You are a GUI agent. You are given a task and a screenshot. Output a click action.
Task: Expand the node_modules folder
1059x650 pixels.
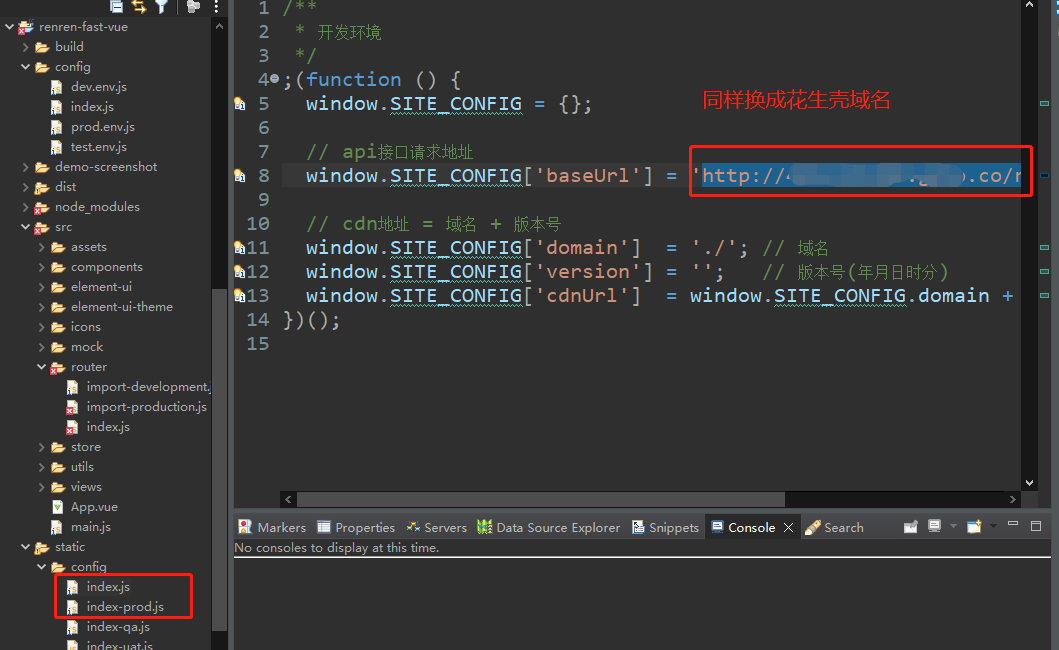[x=26, y=207]
